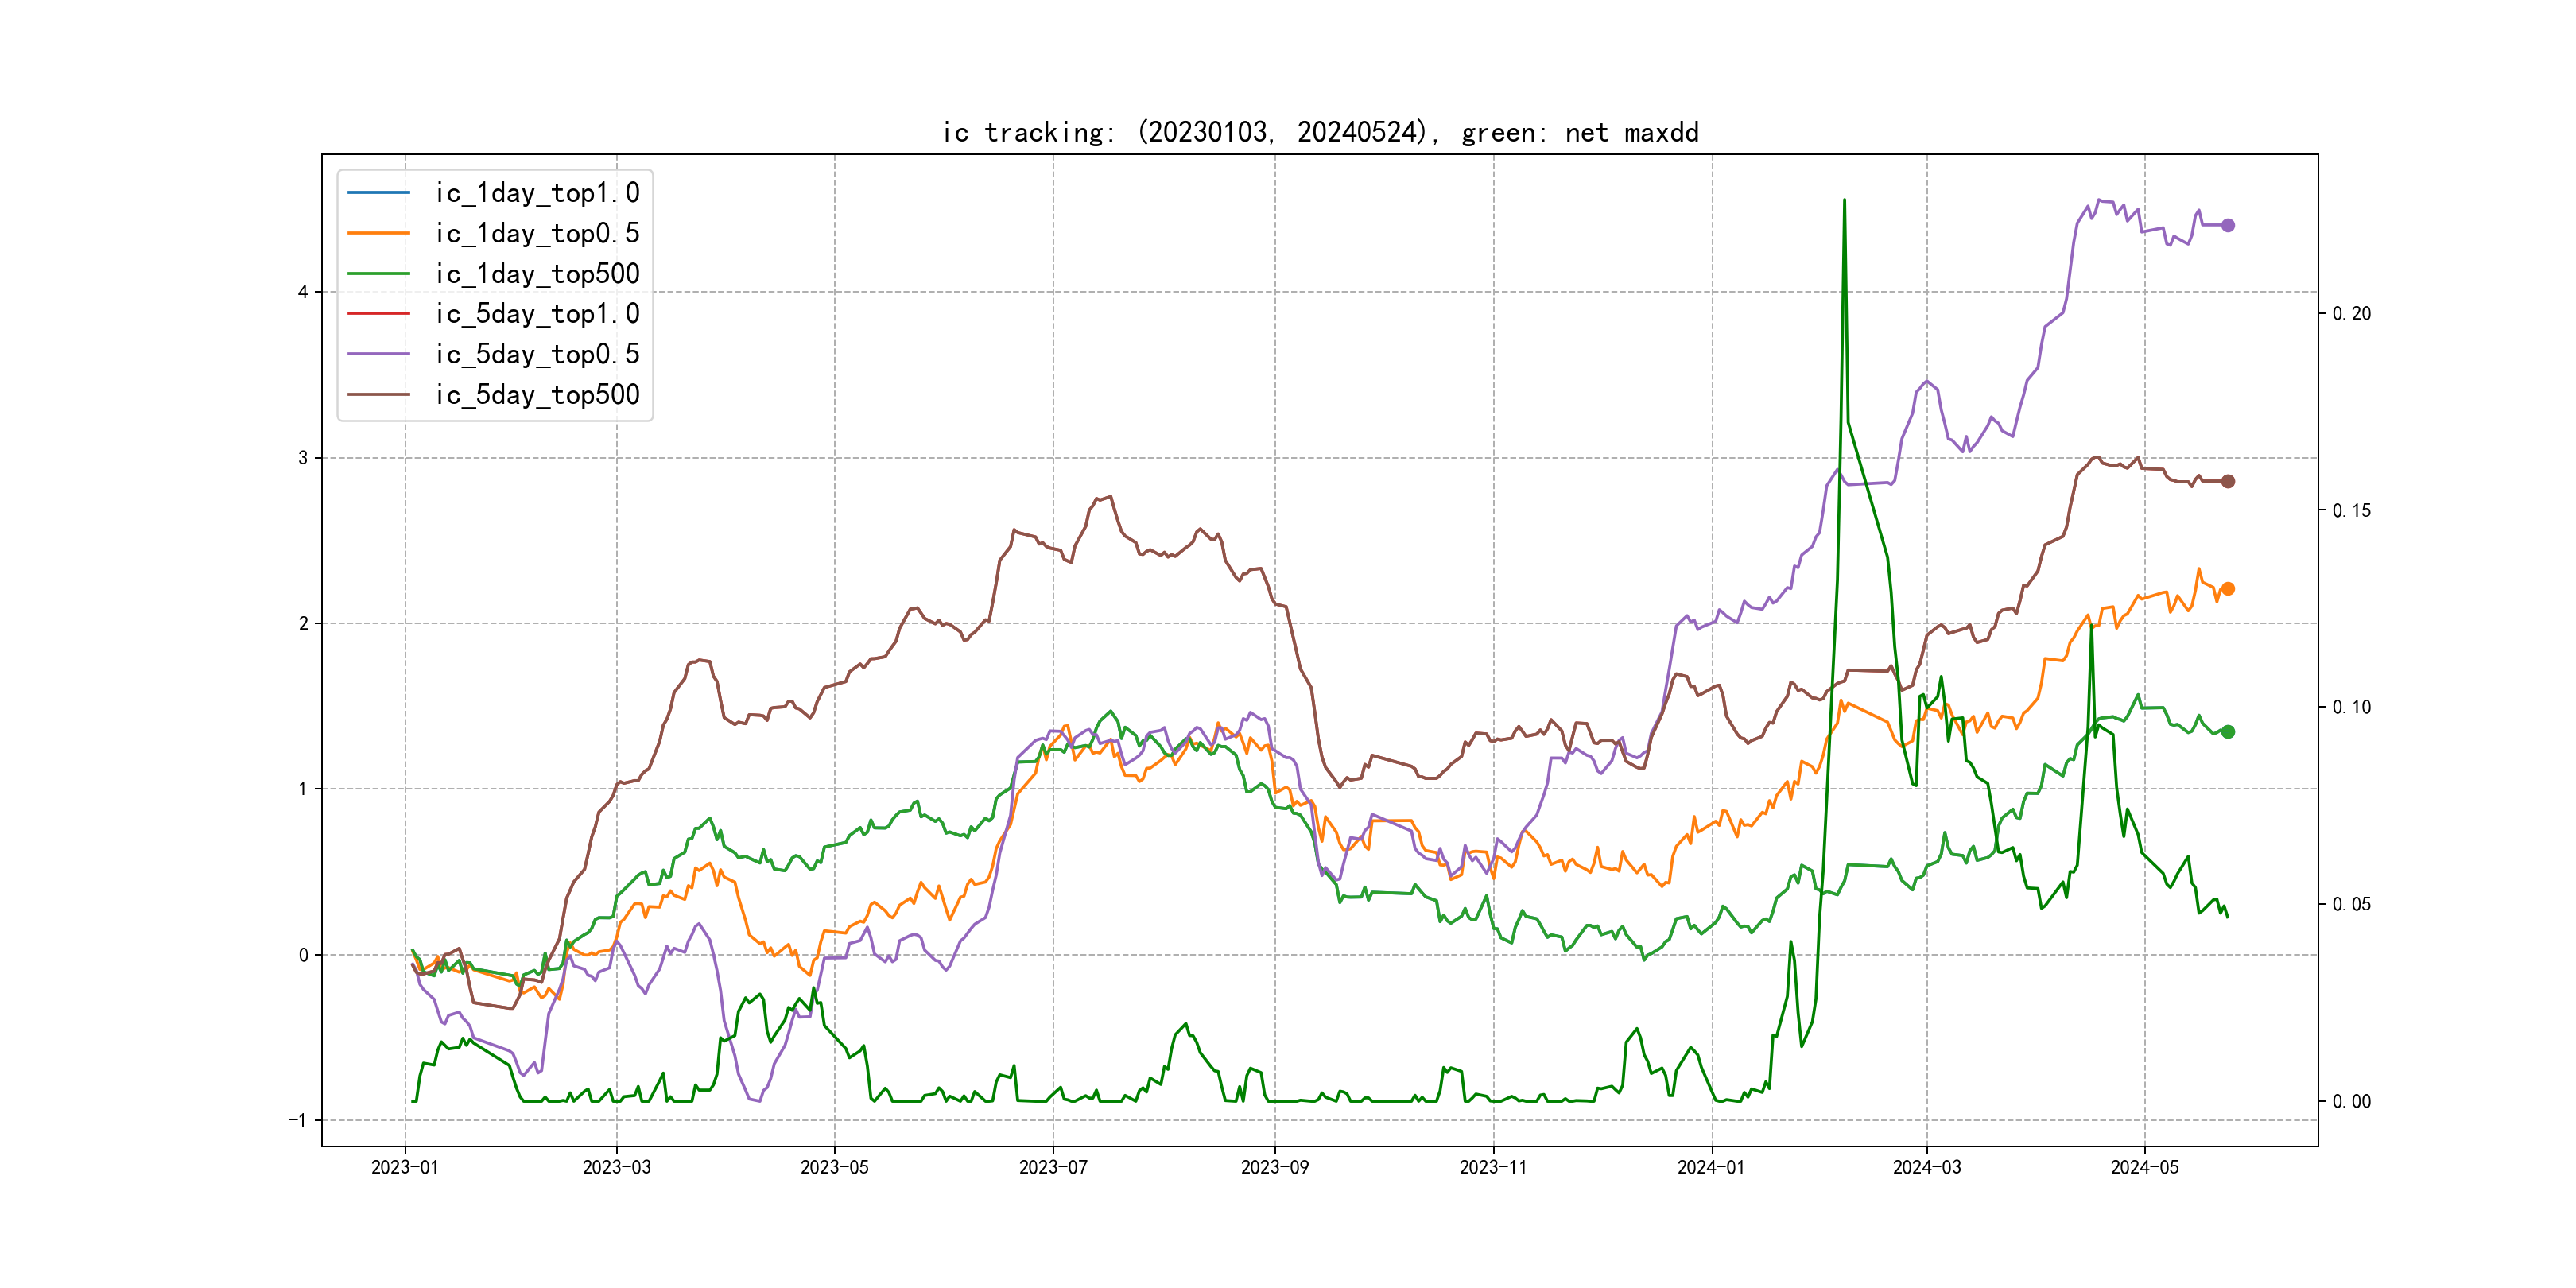Select the ic_5day_top0.5 legend label
2576x1288 pixels.
537,354
